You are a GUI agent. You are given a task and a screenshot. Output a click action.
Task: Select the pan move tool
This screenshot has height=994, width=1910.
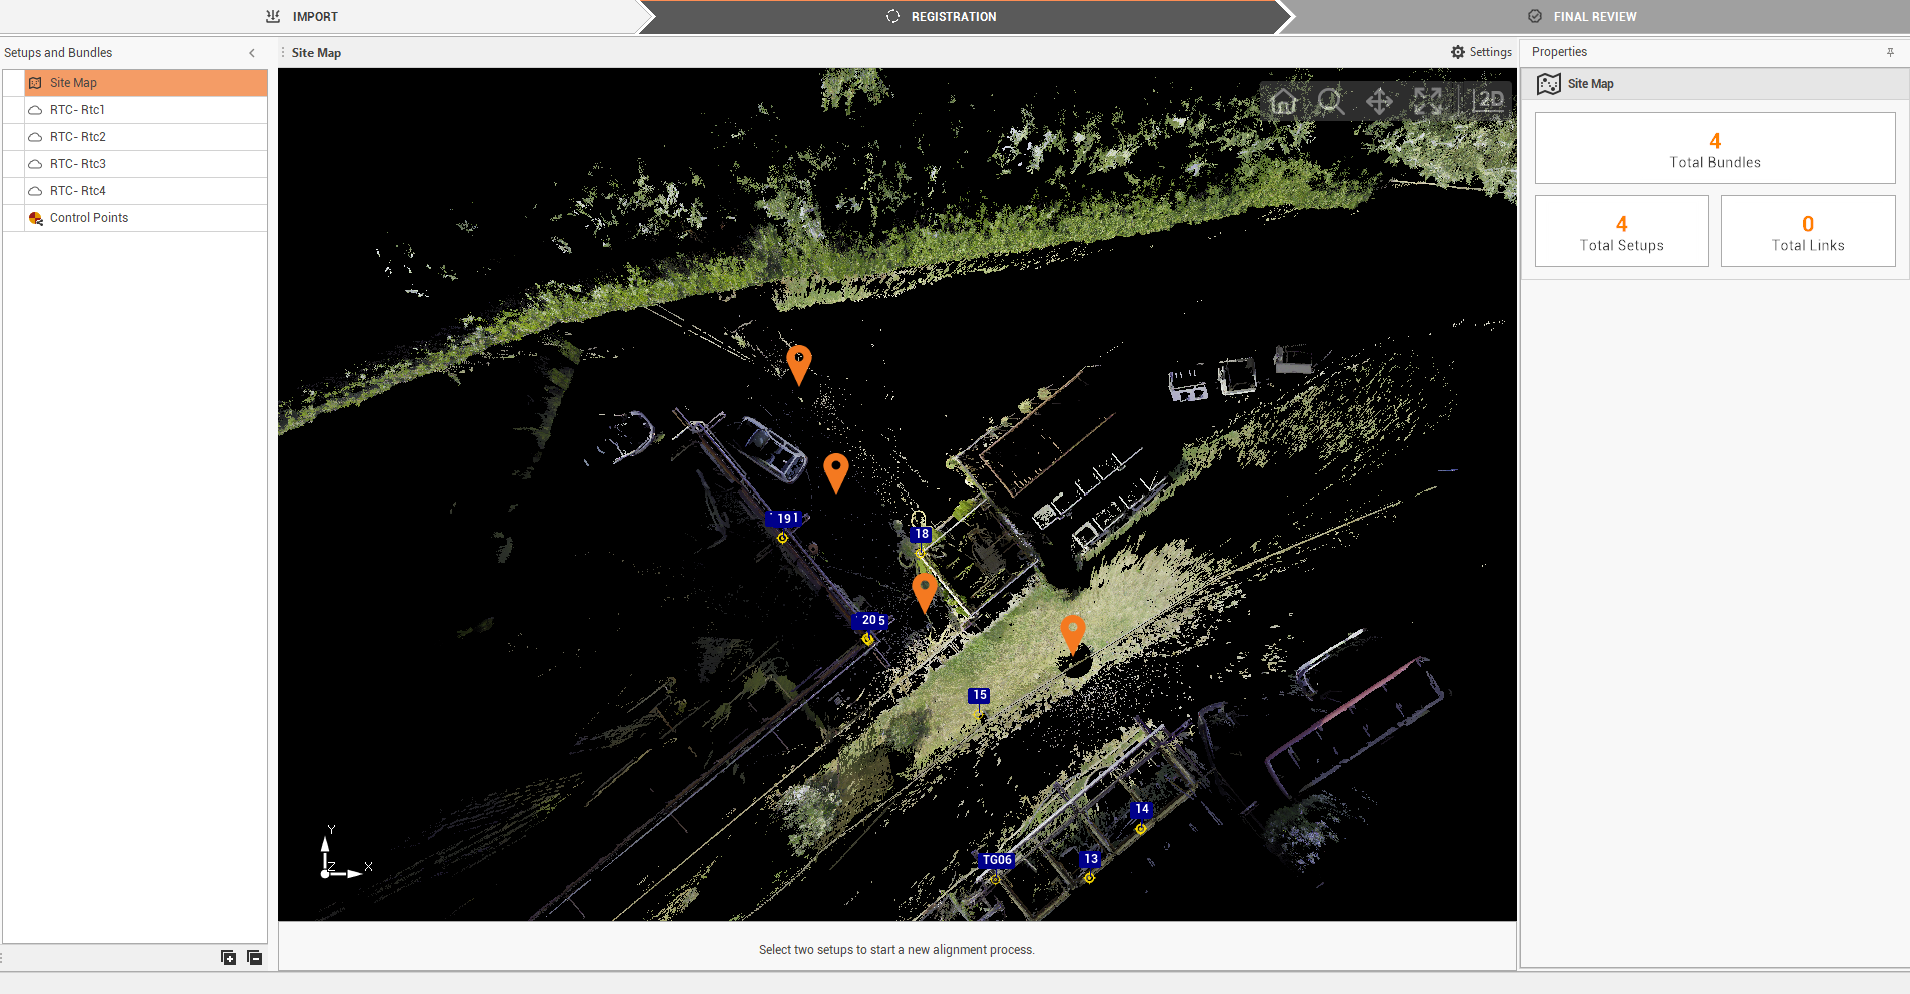tap(1379, 101)
